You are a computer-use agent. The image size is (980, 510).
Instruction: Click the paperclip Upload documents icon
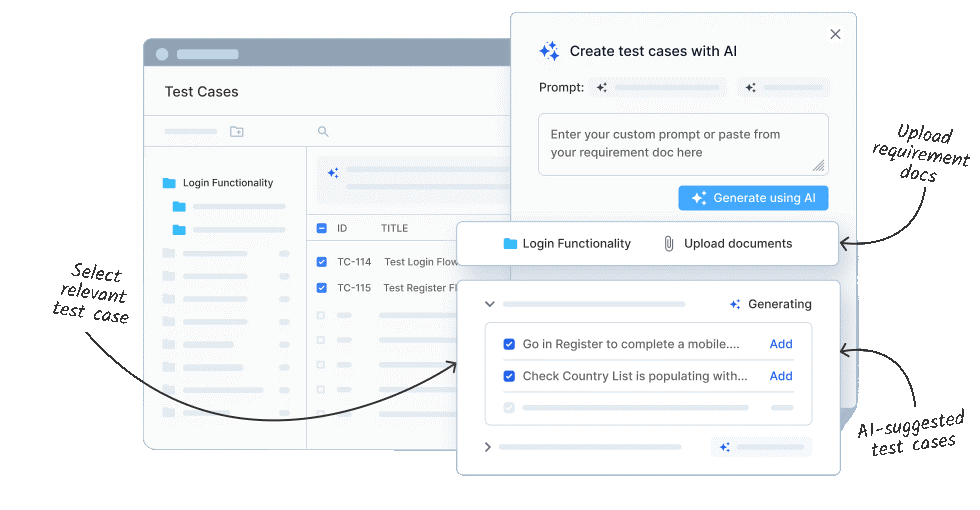669,243
